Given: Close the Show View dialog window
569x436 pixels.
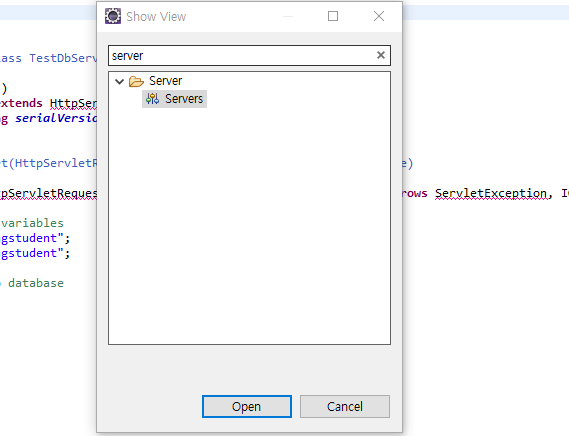Looking at the screenshot, I should [379, 16].
